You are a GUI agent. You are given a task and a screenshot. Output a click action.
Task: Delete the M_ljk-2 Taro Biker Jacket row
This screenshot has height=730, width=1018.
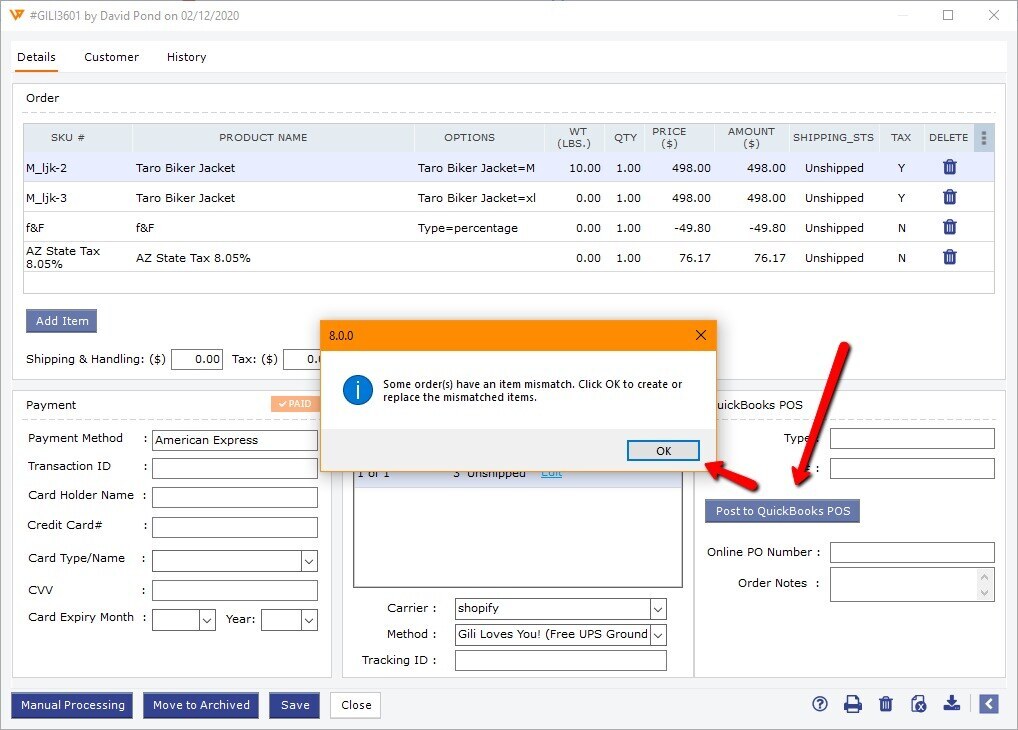(949, 168)
